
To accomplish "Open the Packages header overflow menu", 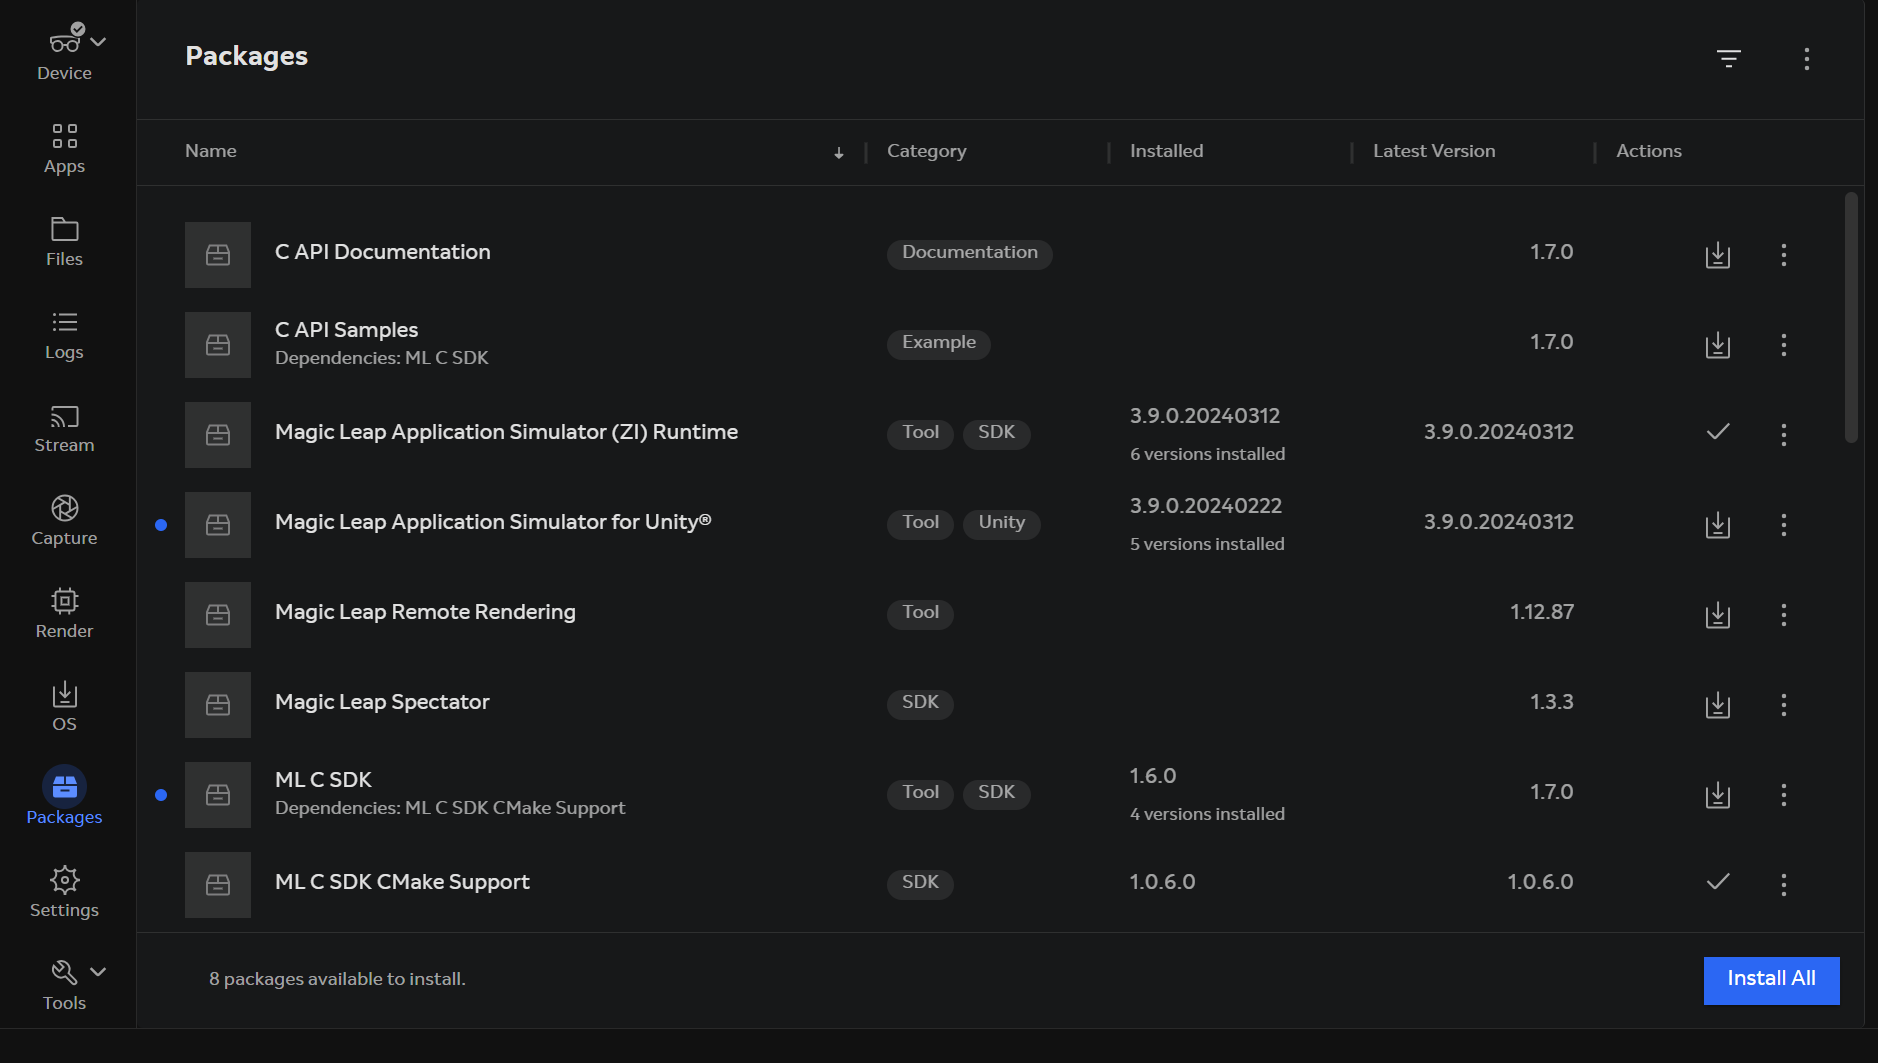I will 1806,58.
